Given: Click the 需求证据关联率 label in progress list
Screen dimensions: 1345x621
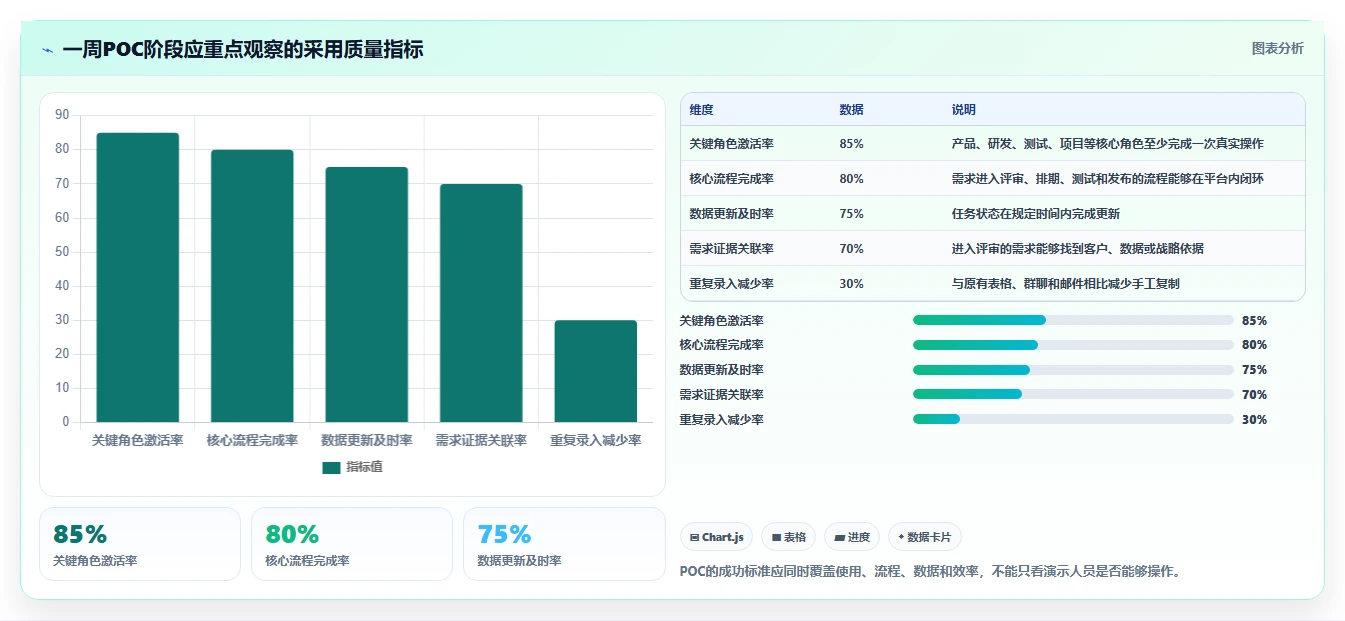Looking at the screenshot, I should coord(721,395).
